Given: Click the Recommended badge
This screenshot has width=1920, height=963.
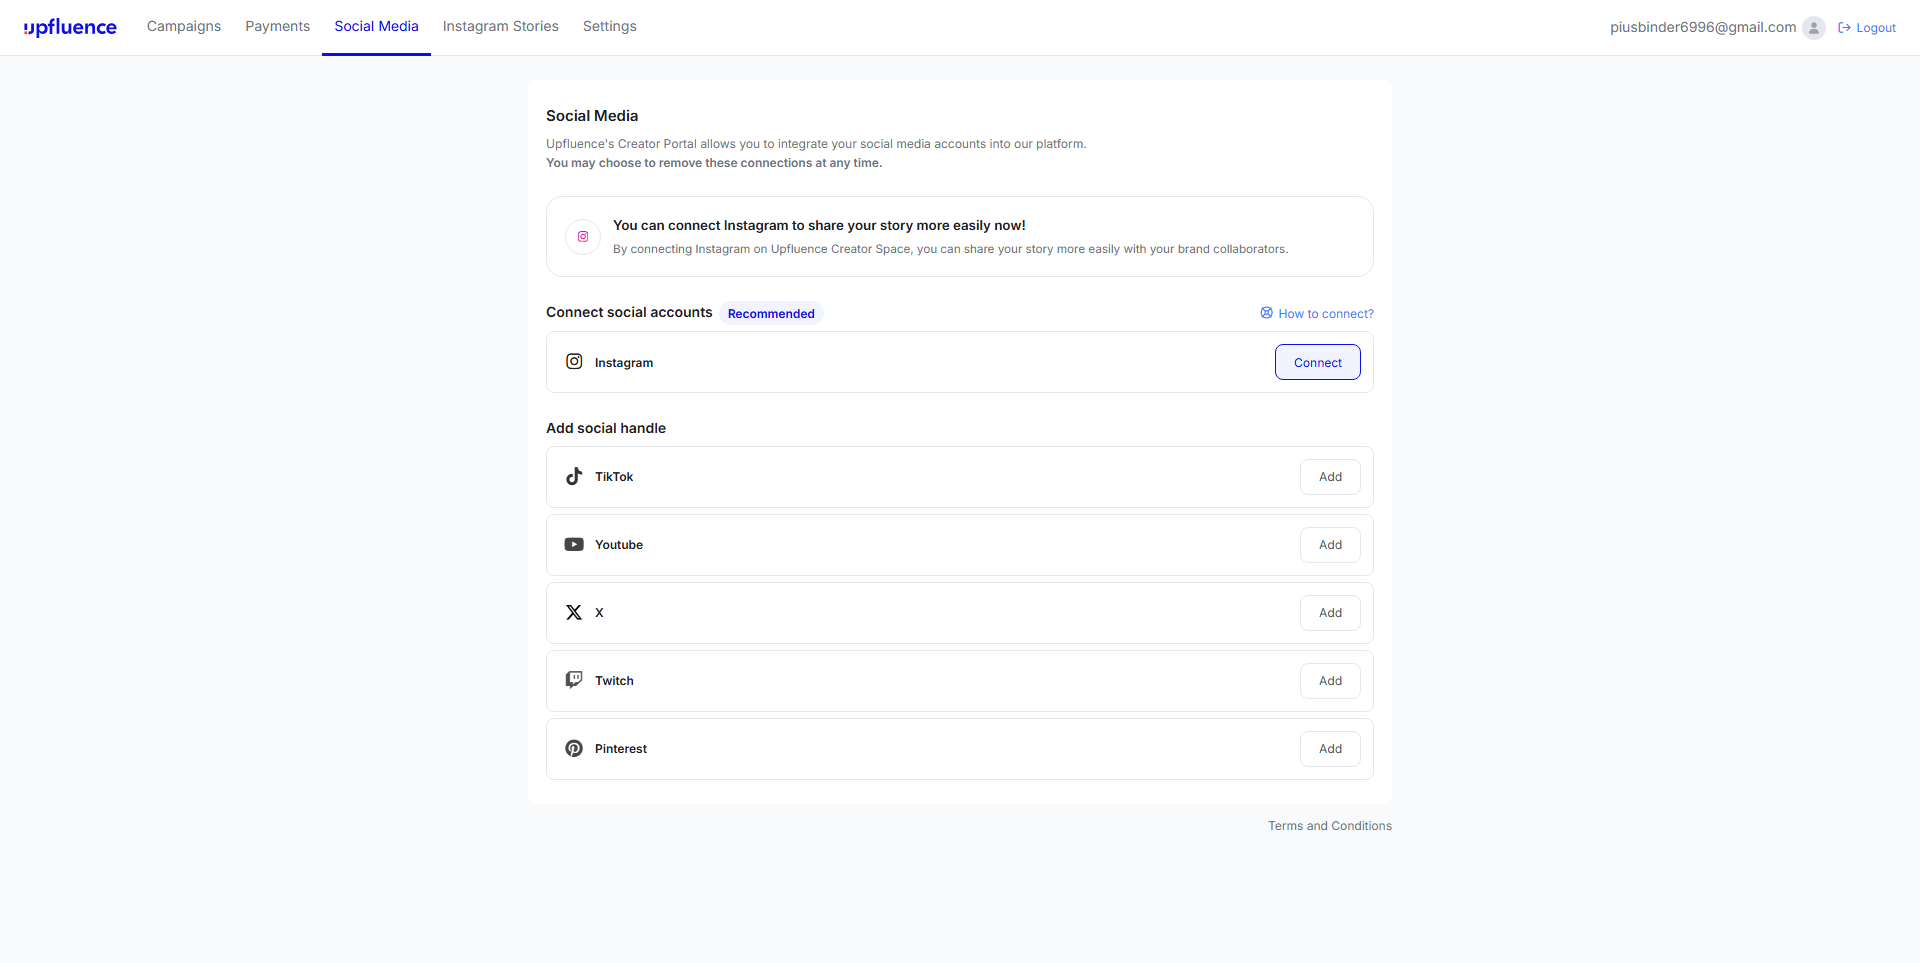Looking at the screenshot, I should click(771, 313).
